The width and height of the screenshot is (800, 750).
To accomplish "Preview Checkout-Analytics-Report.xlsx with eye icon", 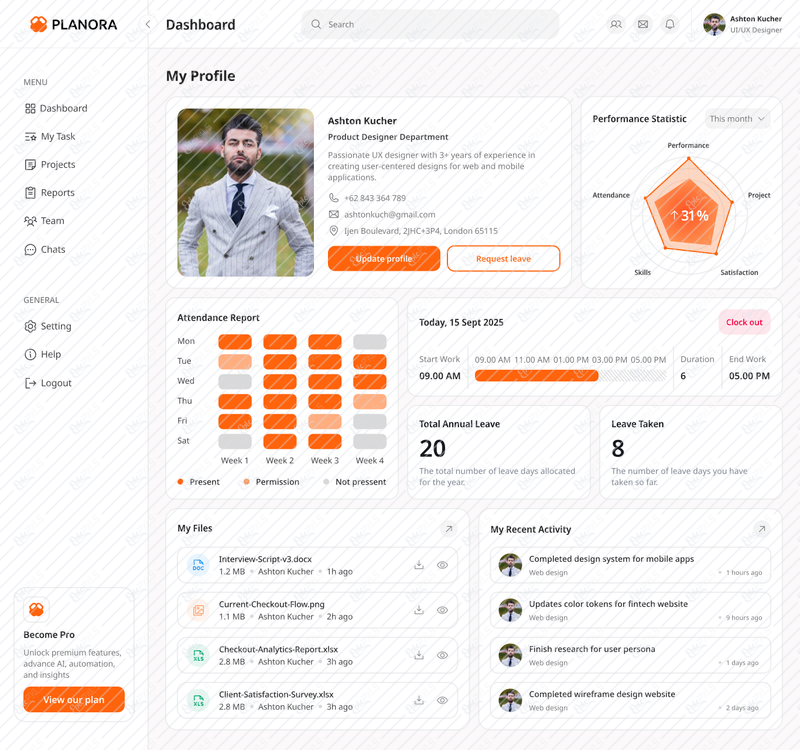I will click(442, 655).
